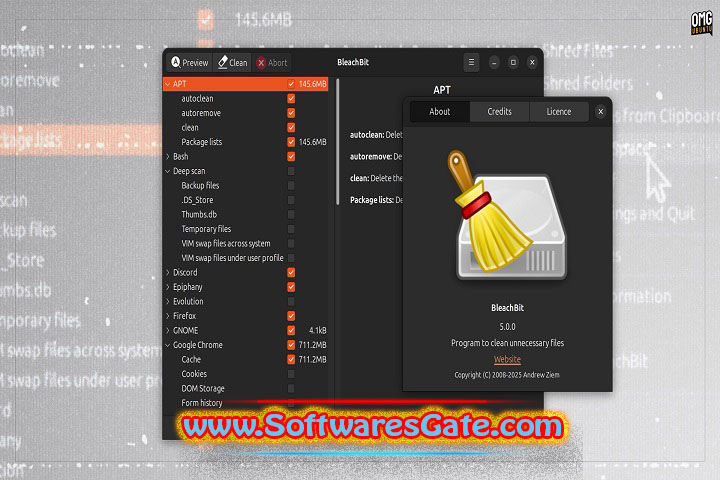Expand the Bash category
720x480 pixels.
point(168,157)
